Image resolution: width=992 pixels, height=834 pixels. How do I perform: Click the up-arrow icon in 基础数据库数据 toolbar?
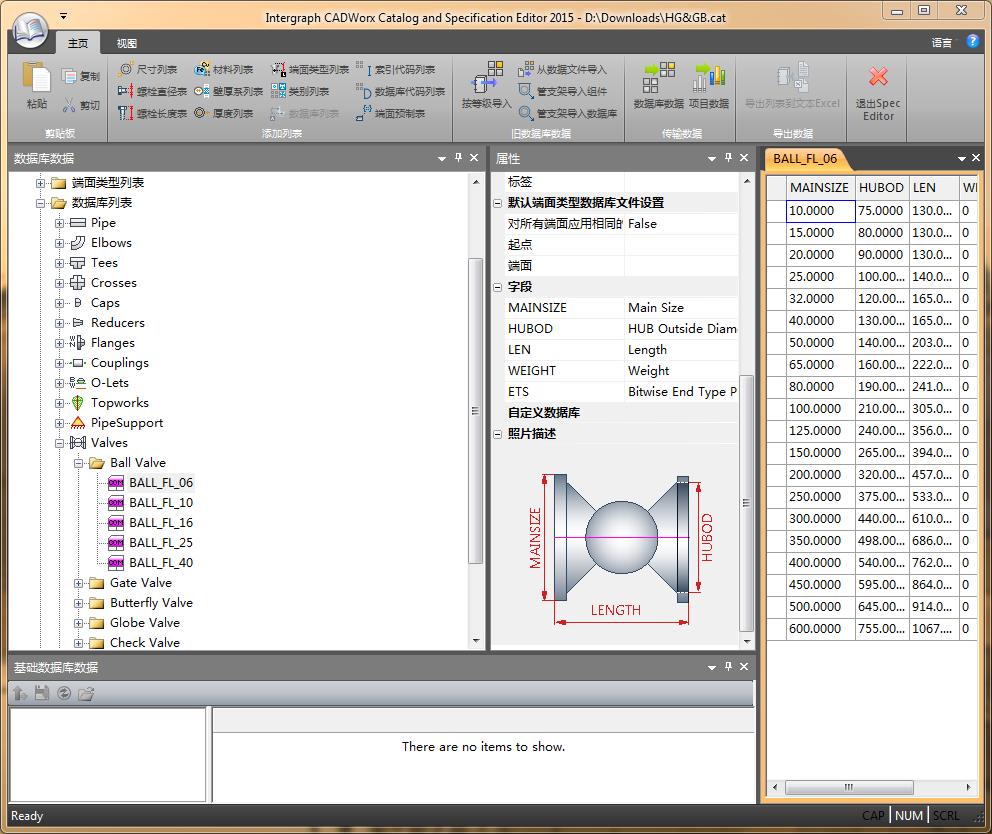20,693
